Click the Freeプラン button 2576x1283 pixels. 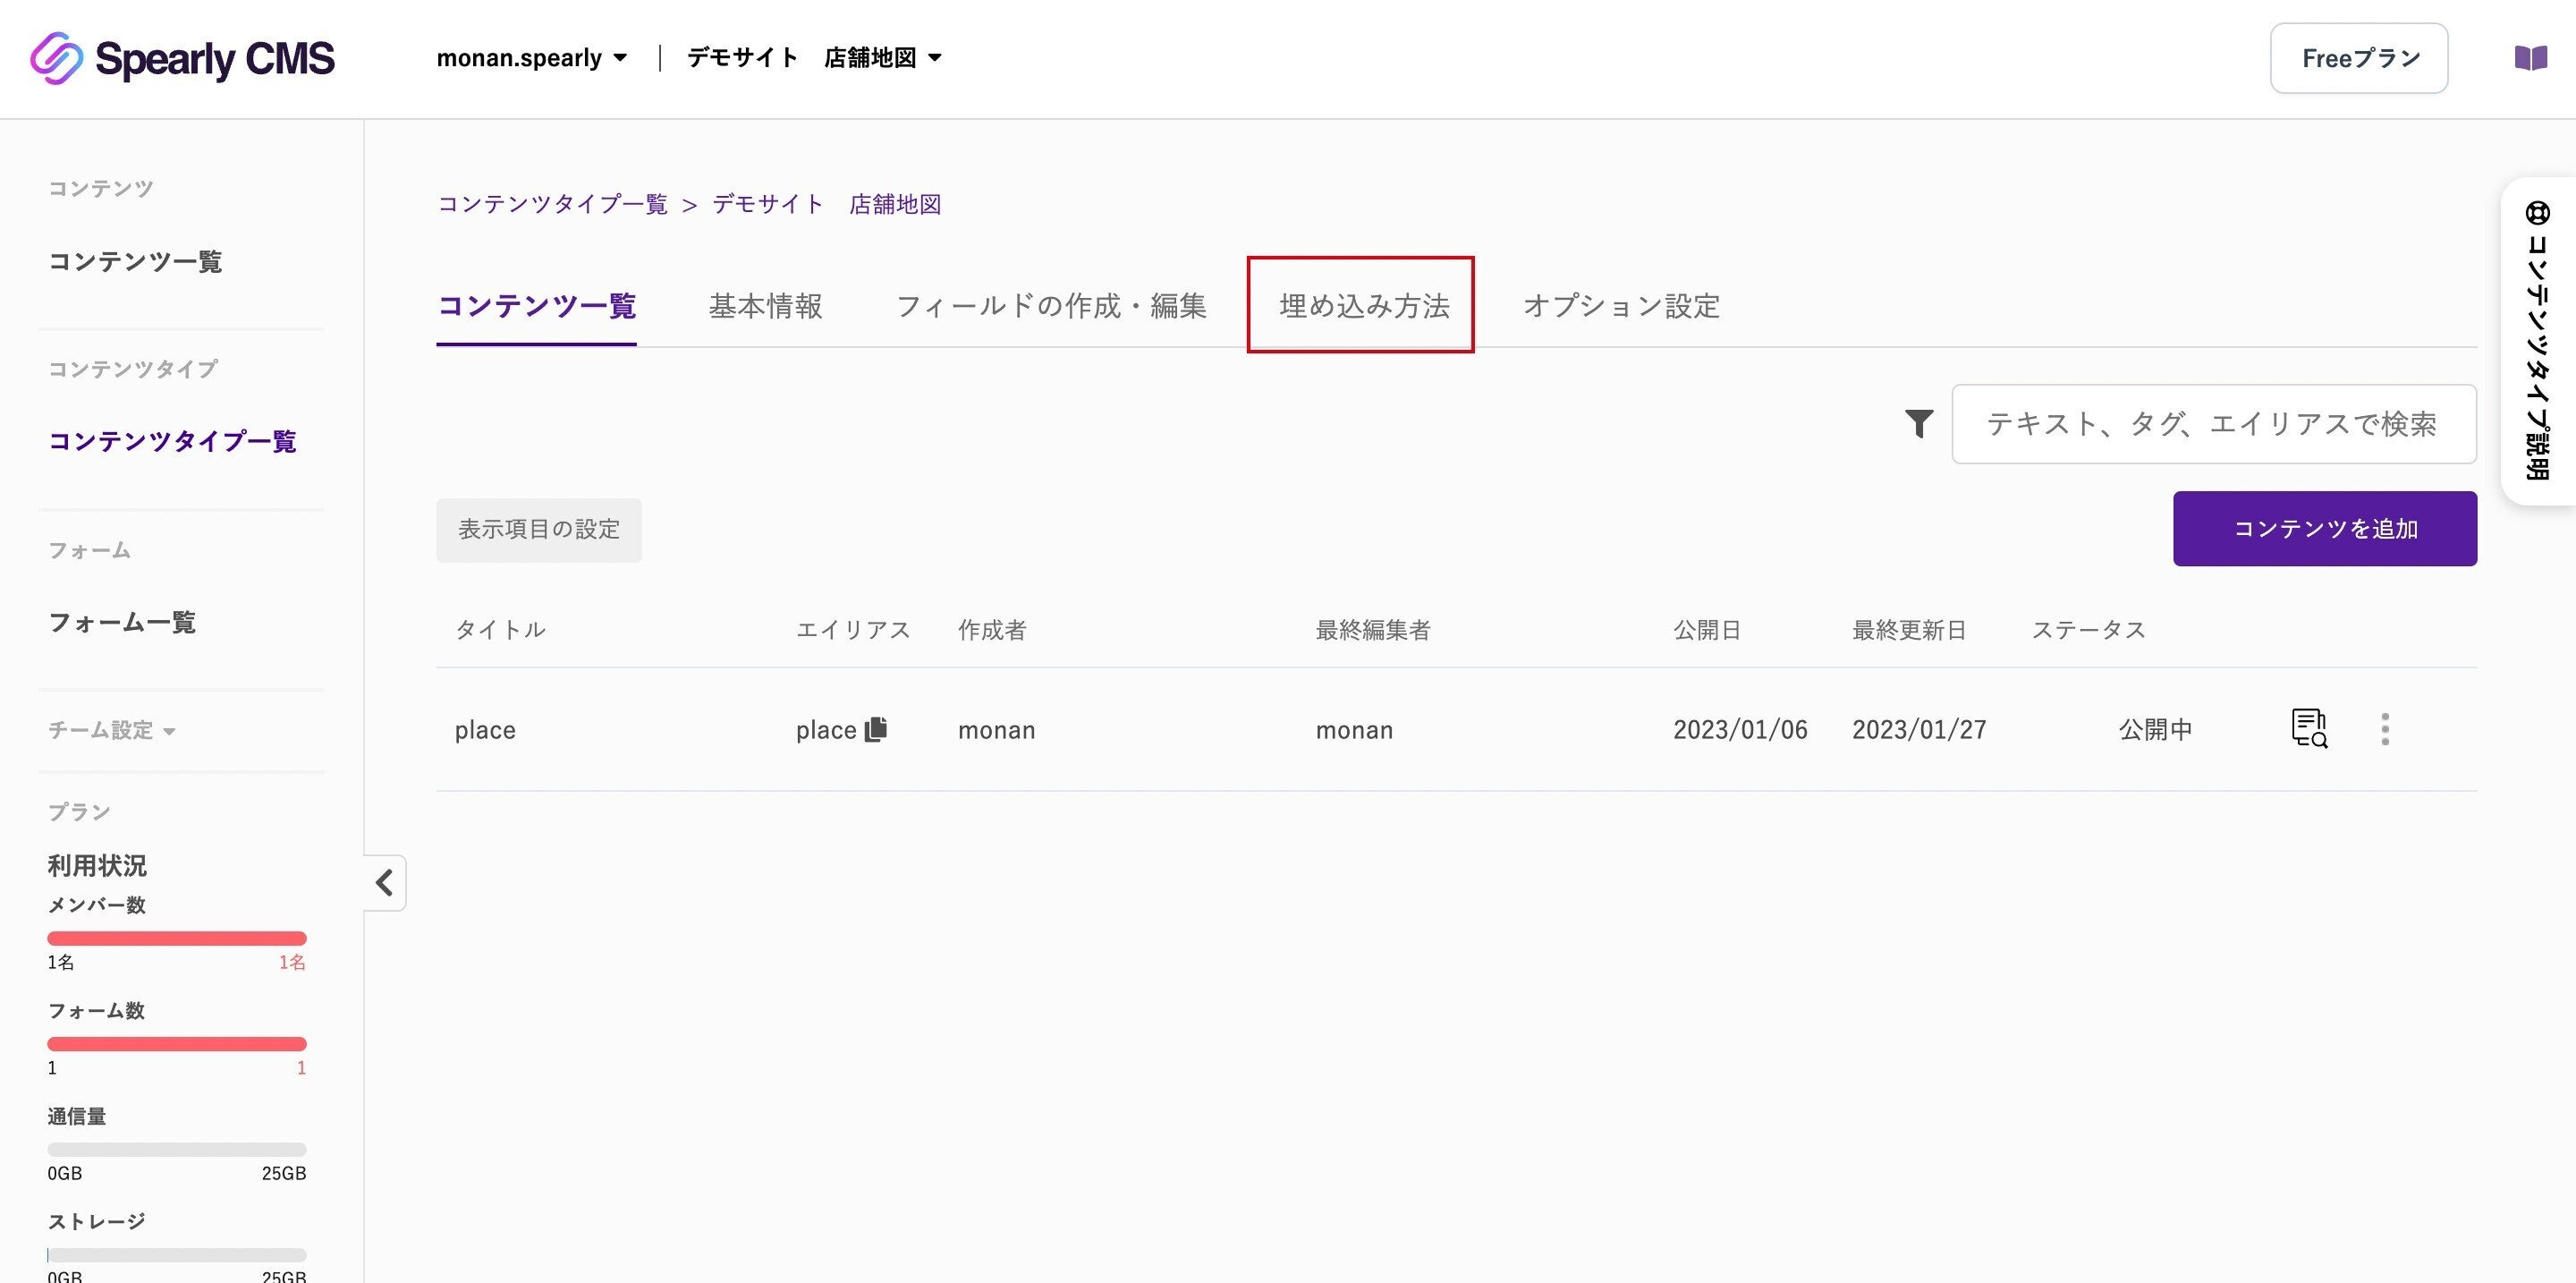[2359, 58]
